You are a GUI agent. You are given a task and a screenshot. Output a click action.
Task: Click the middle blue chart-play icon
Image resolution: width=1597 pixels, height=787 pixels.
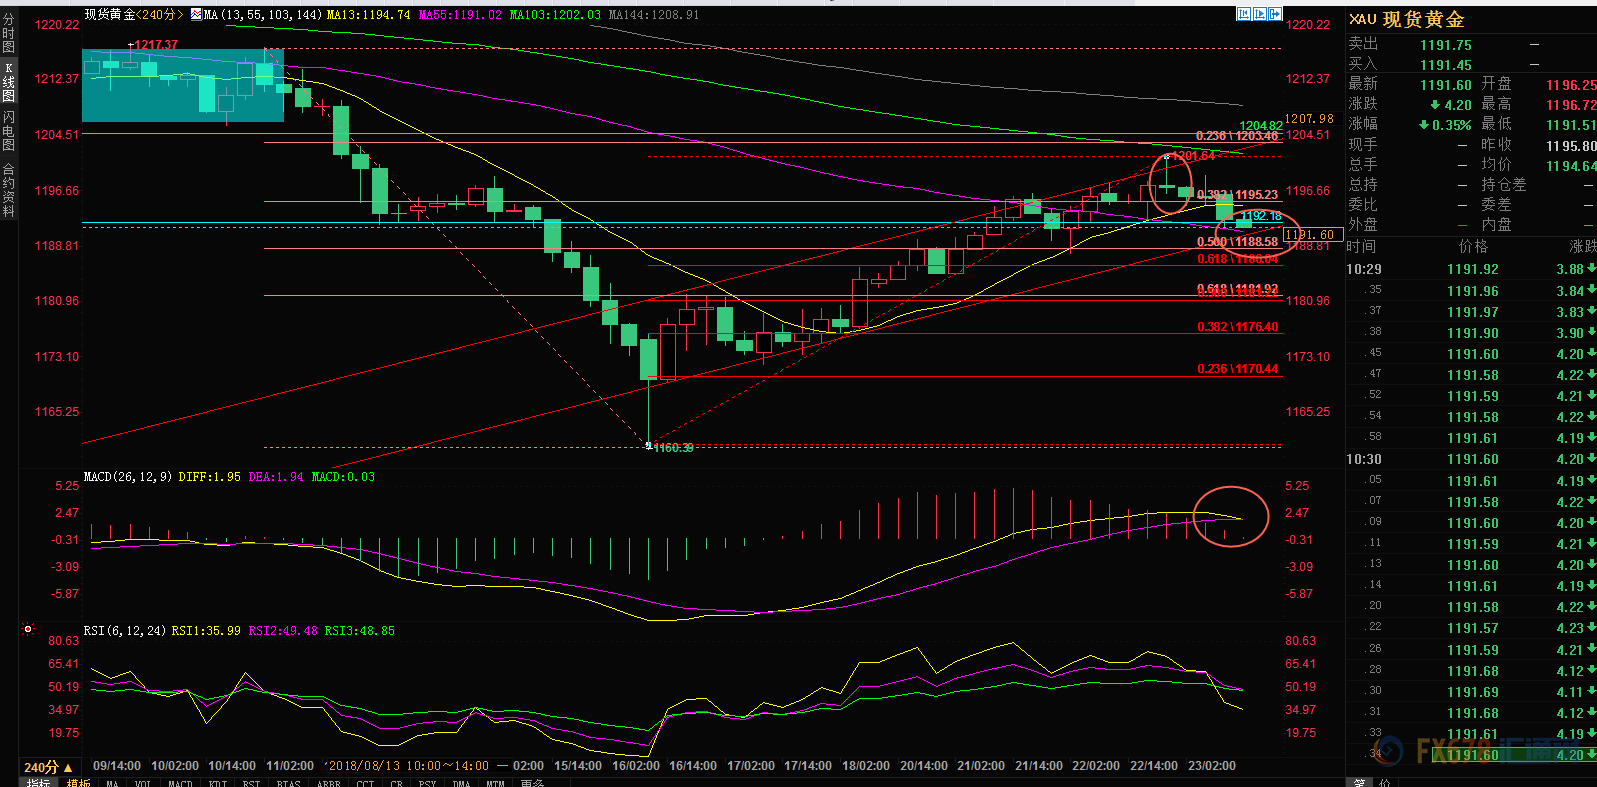click(1260, 14)
